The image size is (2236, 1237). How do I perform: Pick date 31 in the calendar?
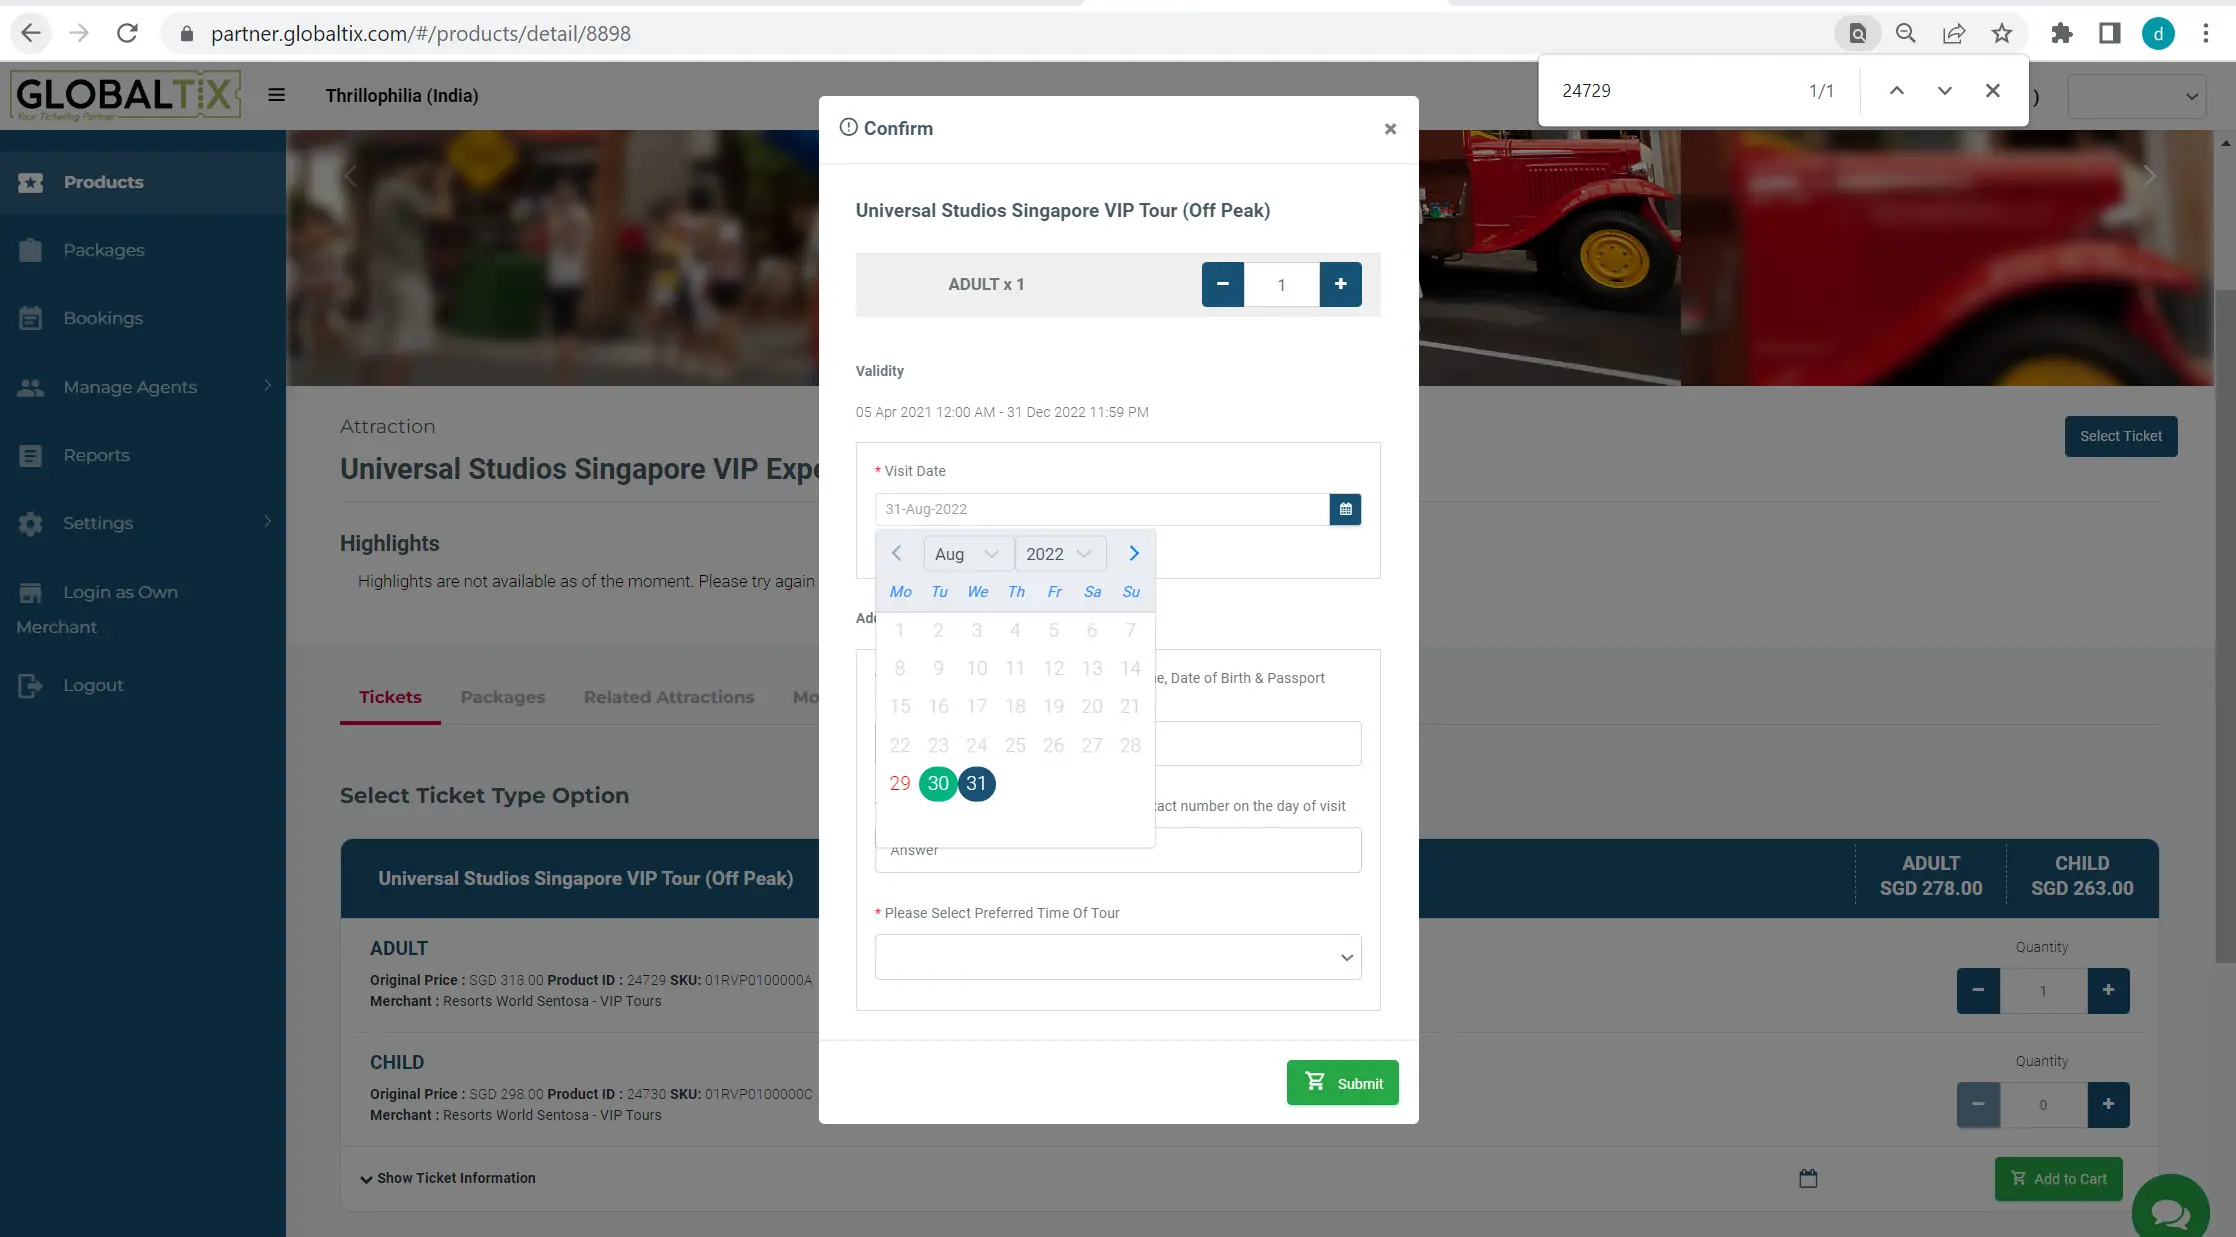976,783
